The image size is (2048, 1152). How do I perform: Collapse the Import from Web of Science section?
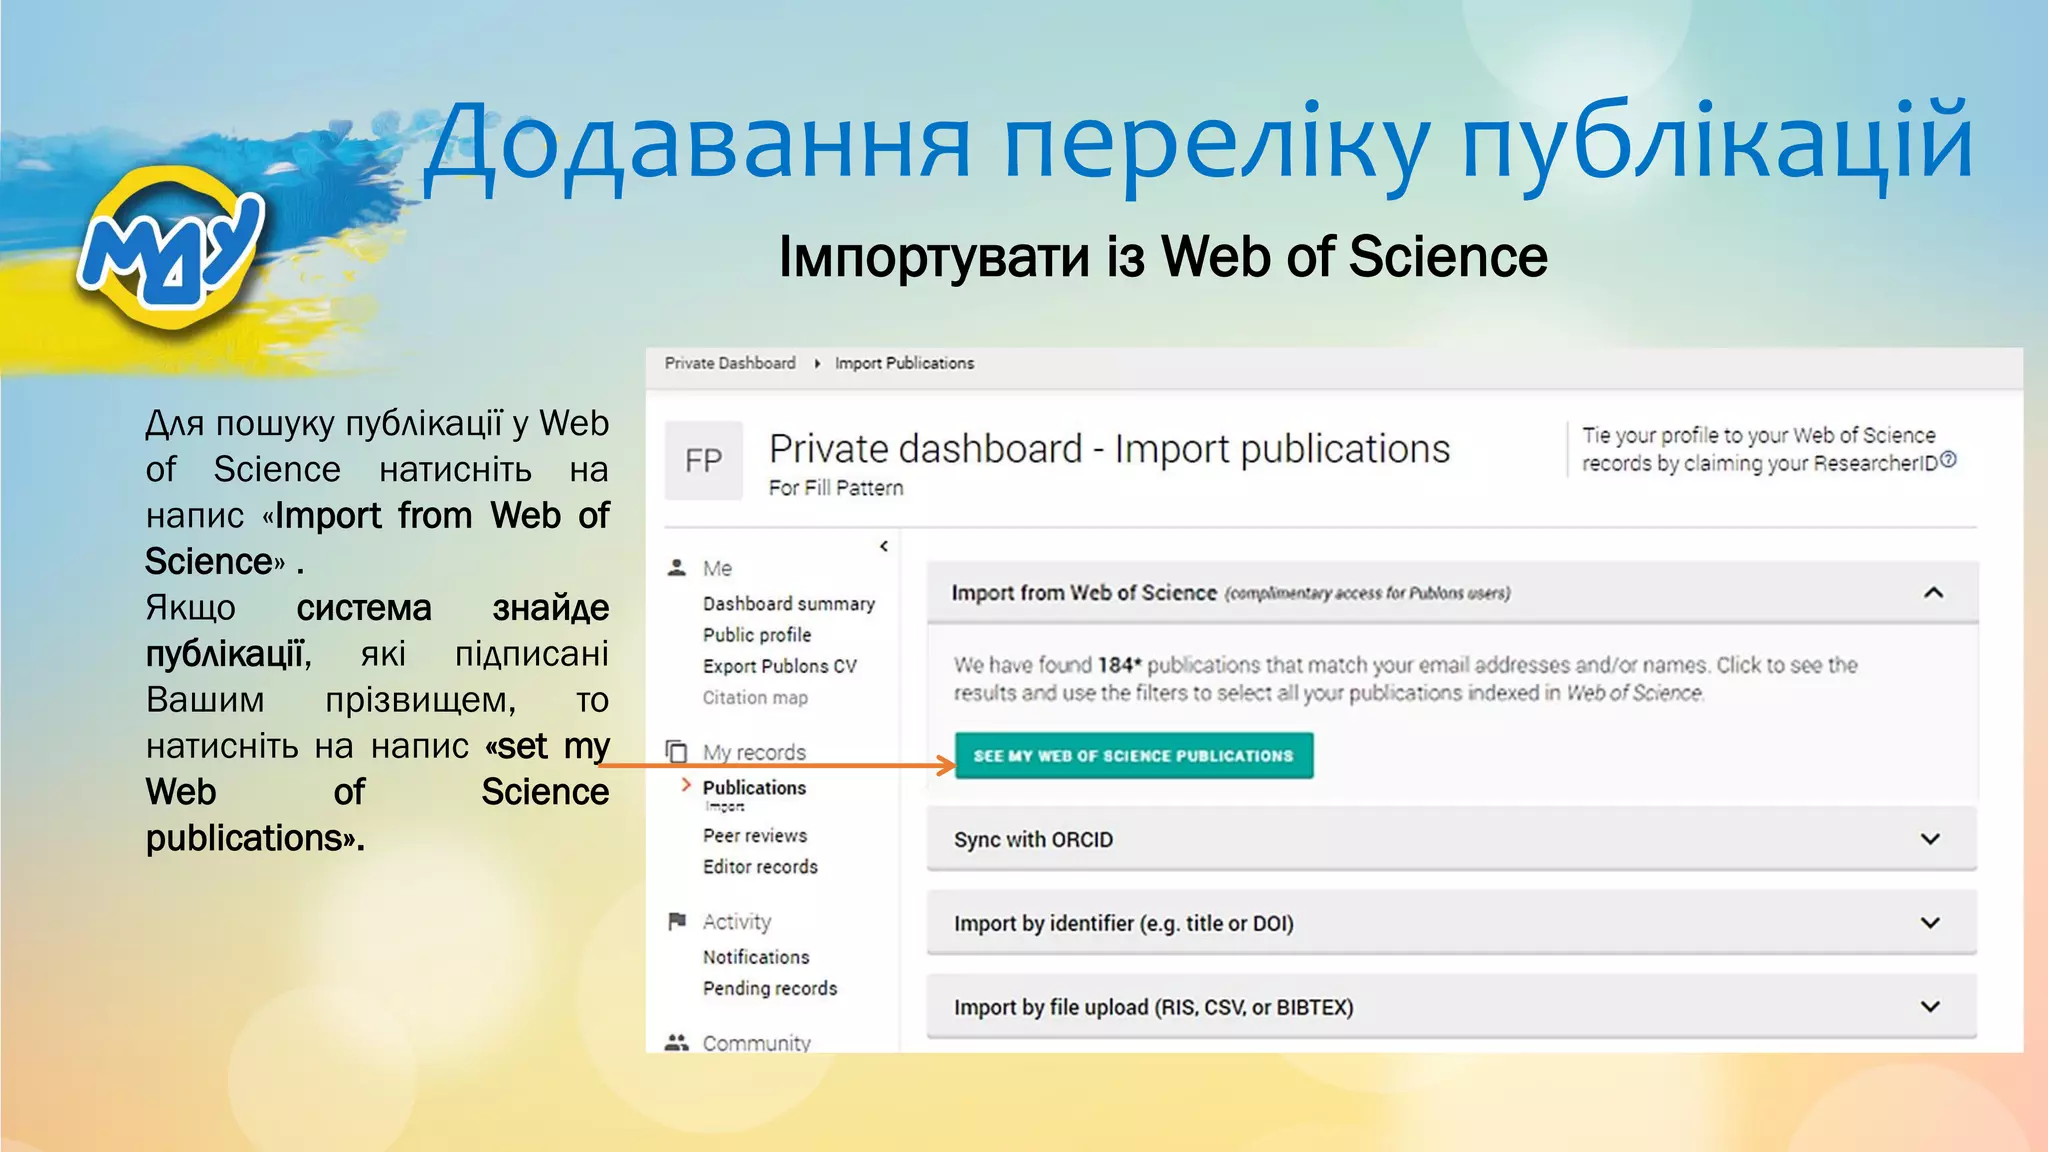[x=1933, y=593]
